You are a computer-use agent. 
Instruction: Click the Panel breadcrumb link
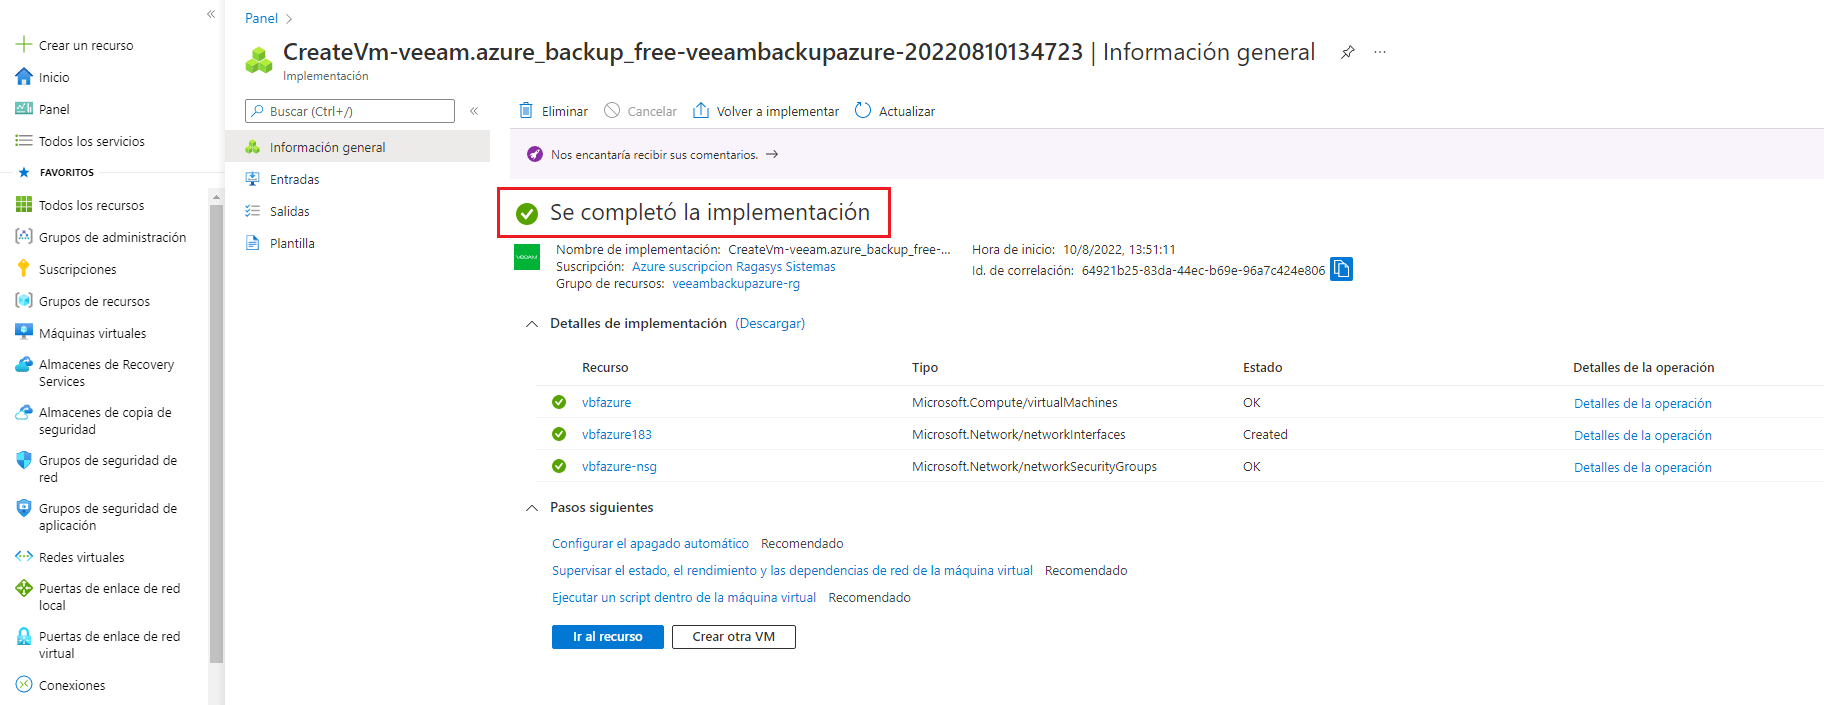261,18
